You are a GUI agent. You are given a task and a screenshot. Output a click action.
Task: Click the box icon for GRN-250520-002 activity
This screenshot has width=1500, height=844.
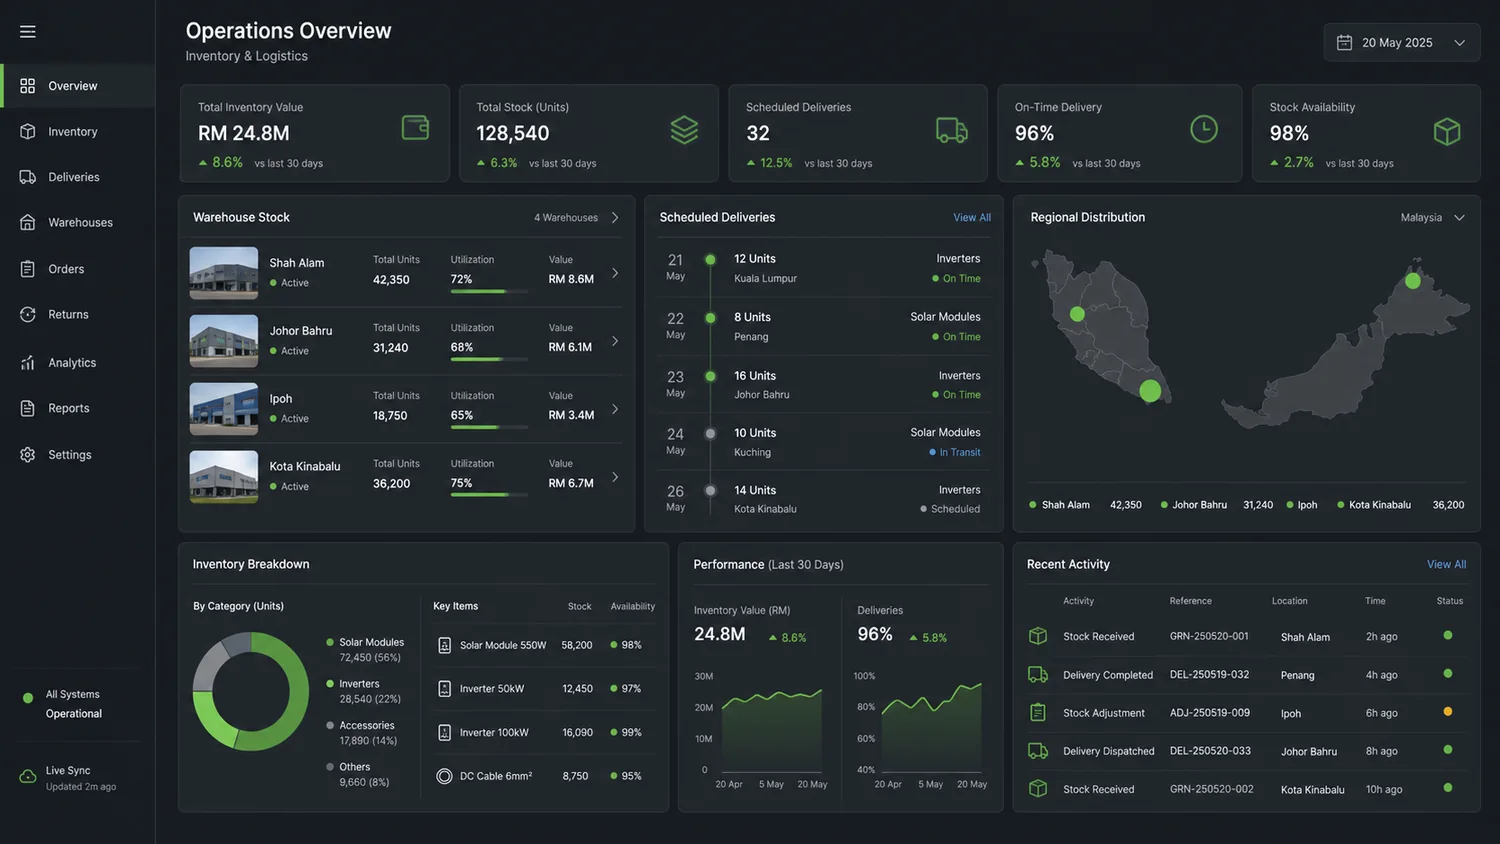pyautogui.click(x=1038, y=789)
